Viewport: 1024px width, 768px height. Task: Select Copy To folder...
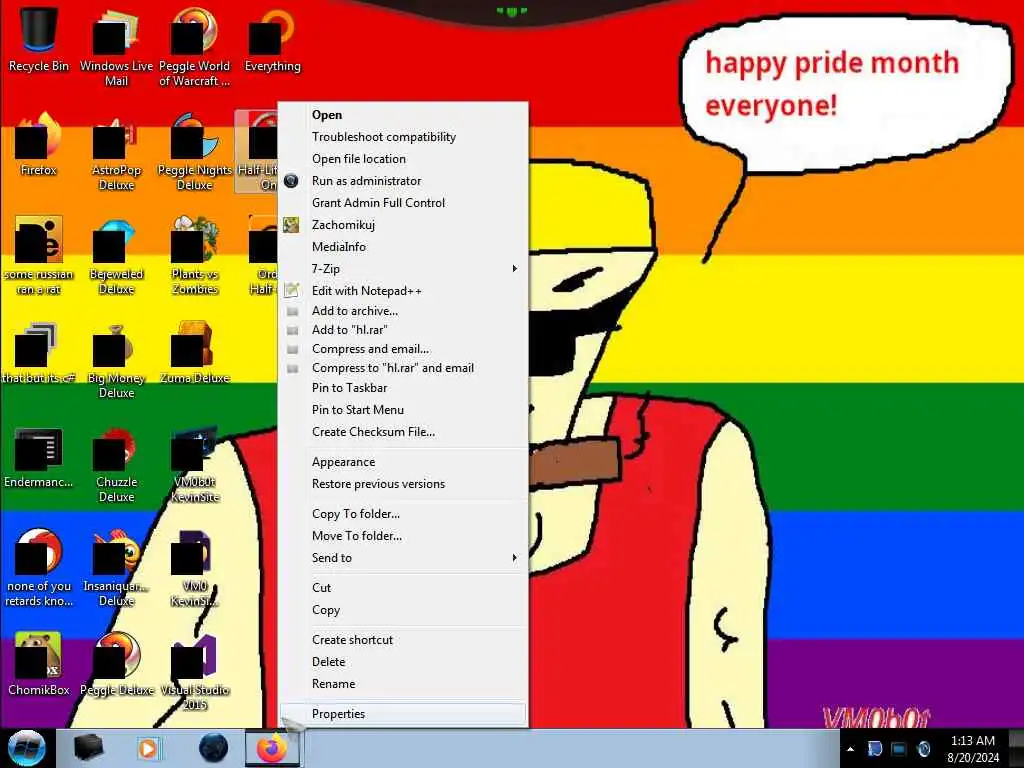403,514
